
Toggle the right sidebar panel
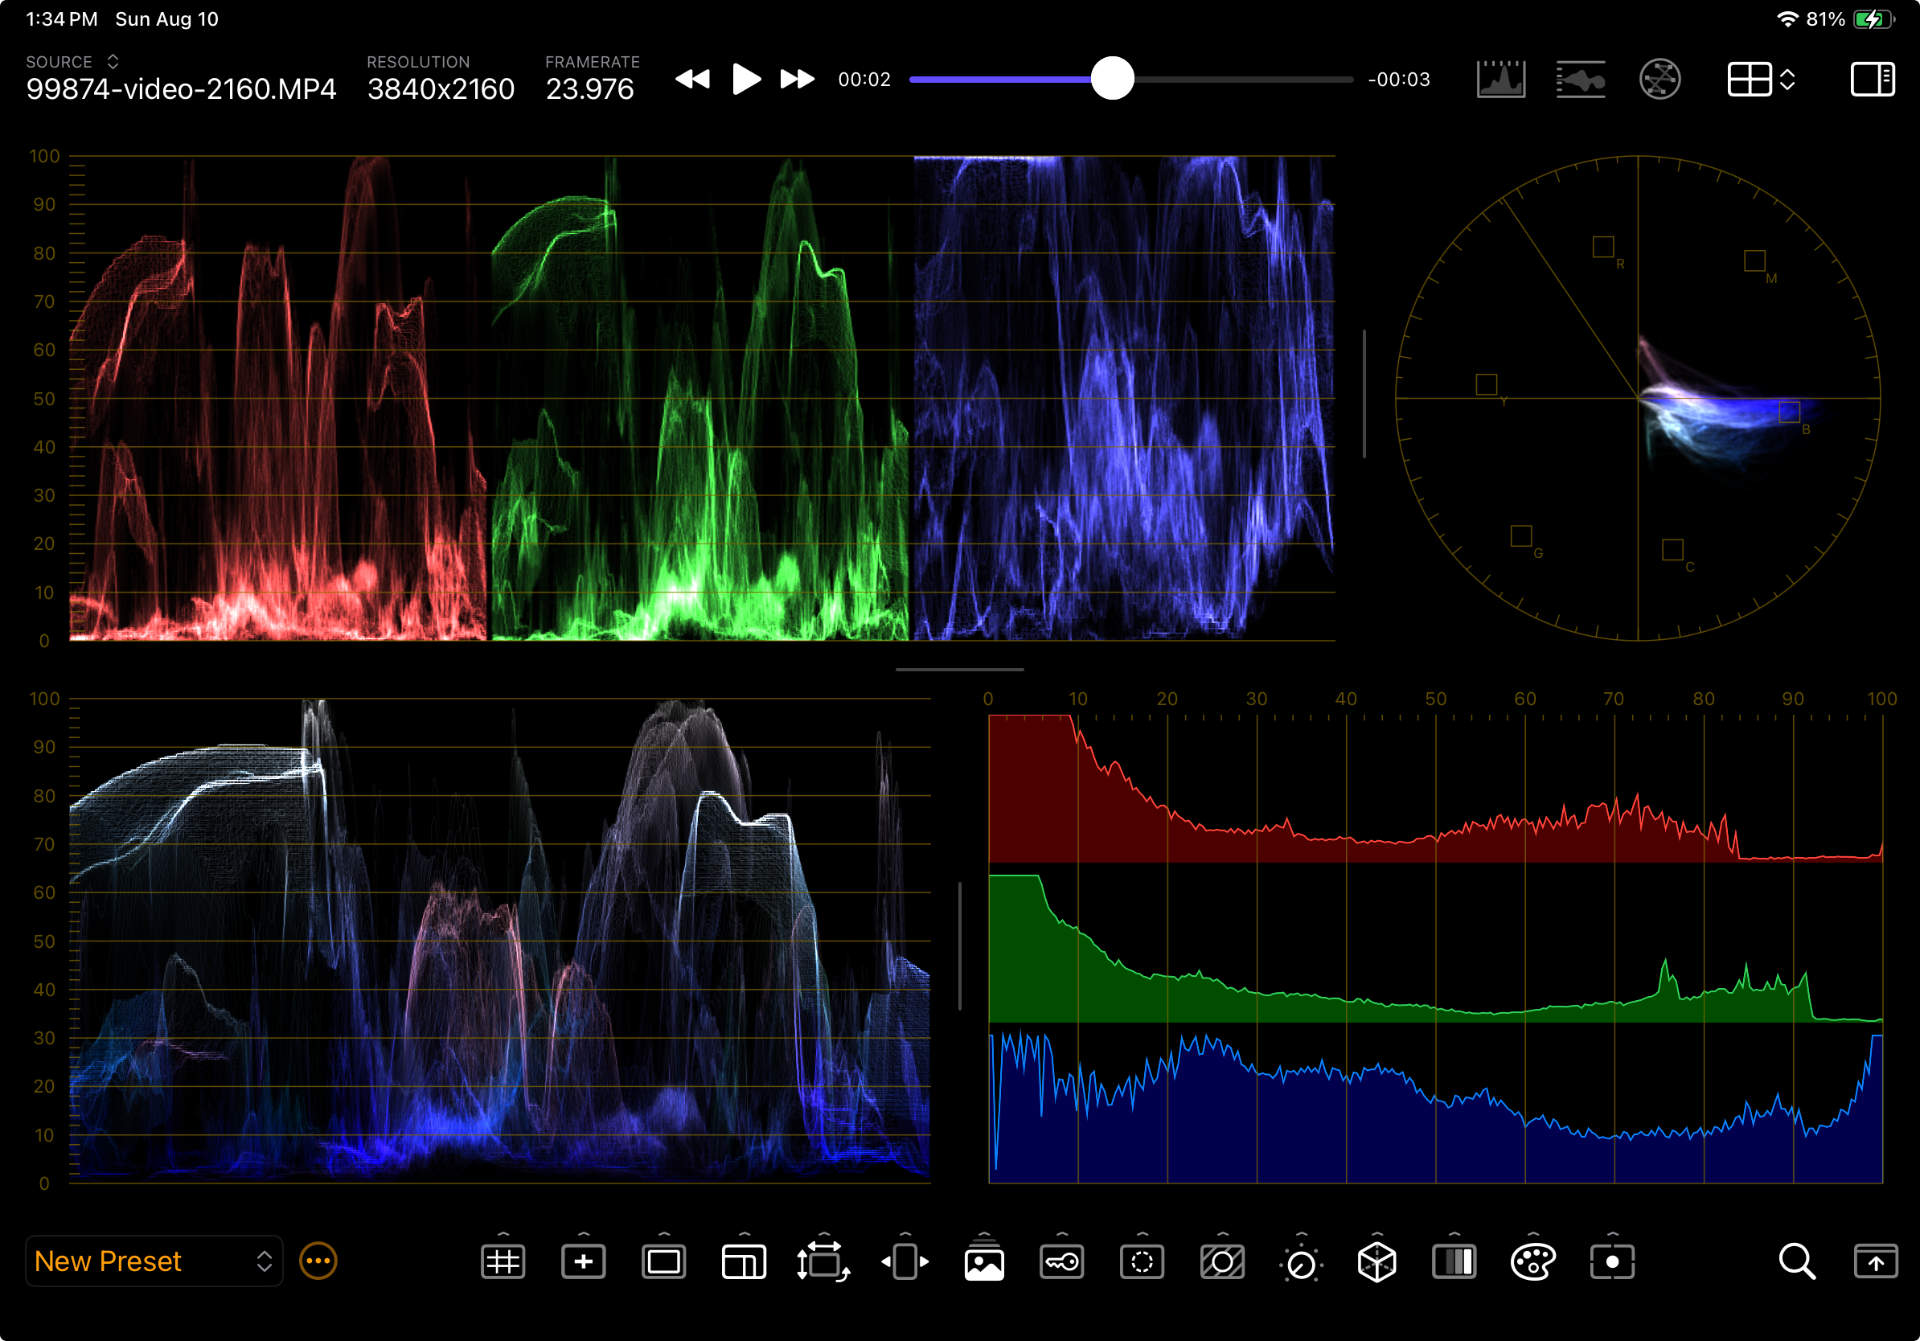tap(1872, 79)
